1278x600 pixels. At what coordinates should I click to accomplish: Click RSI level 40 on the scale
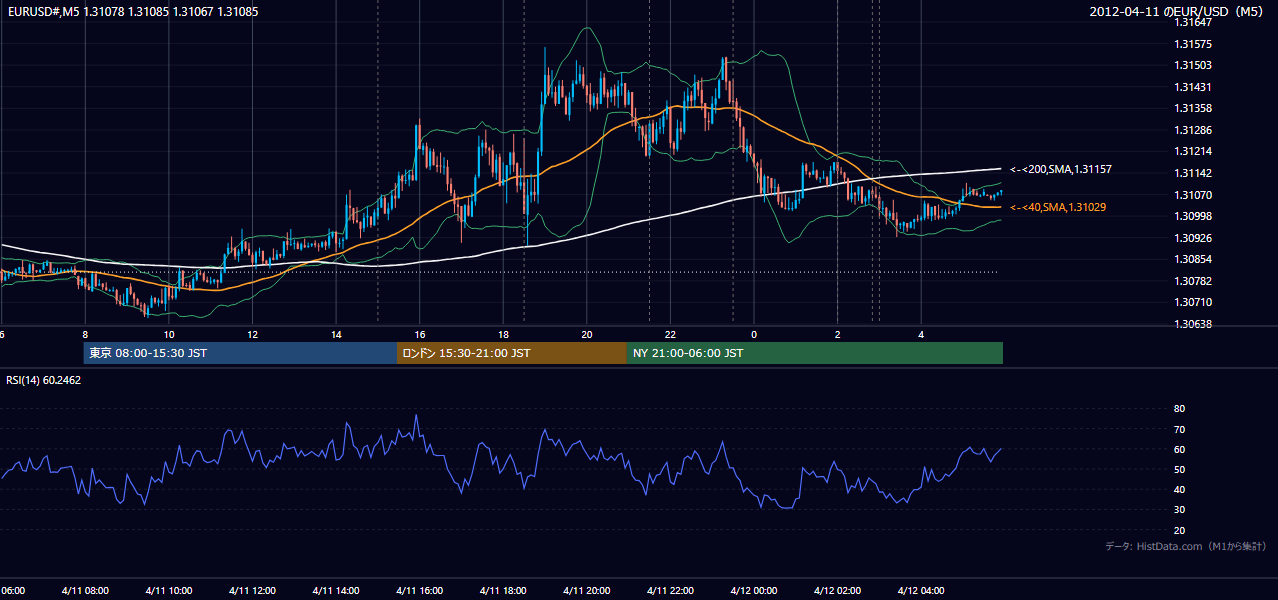tap(1180, 489)
